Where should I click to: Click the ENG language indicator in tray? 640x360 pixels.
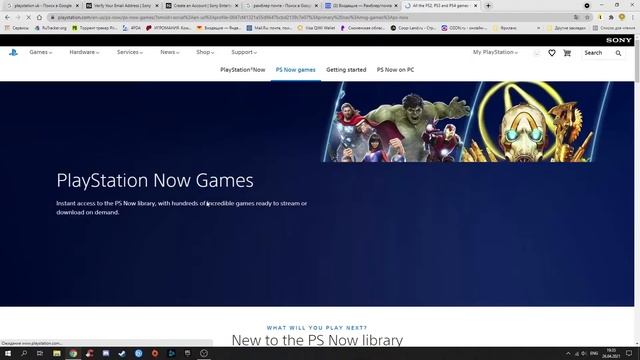[x=594, y=353]
